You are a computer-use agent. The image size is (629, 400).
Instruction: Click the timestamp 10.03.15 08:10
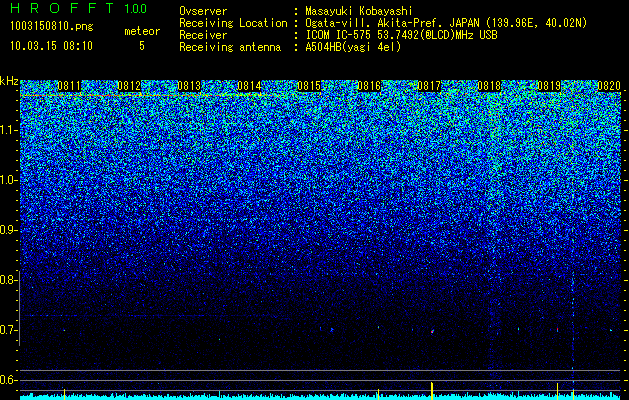[51, 45]
